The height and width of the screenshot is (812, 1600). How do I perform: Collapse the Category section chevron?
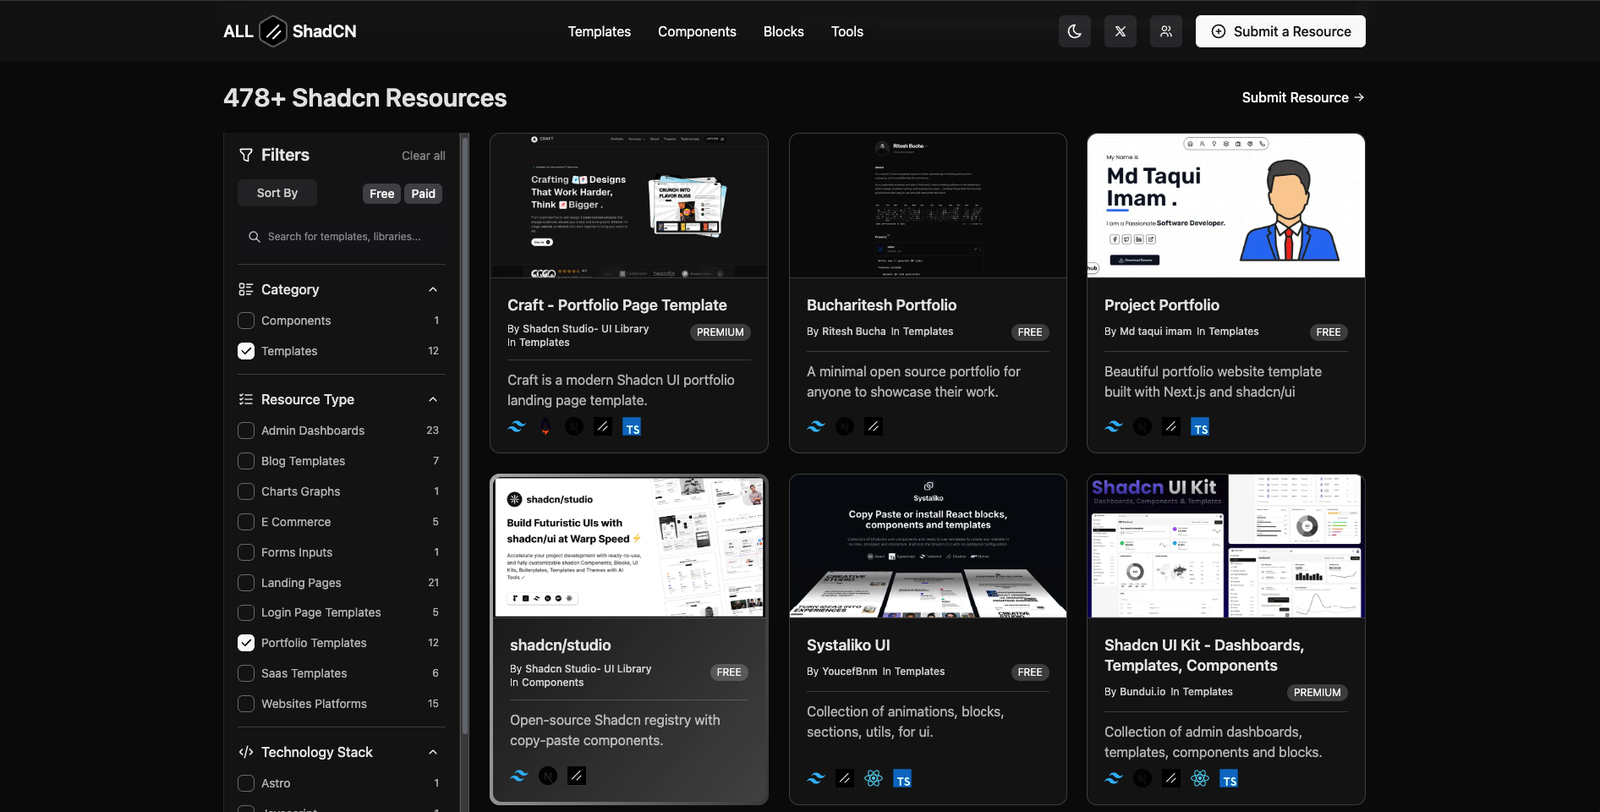[x=433, y=290]
